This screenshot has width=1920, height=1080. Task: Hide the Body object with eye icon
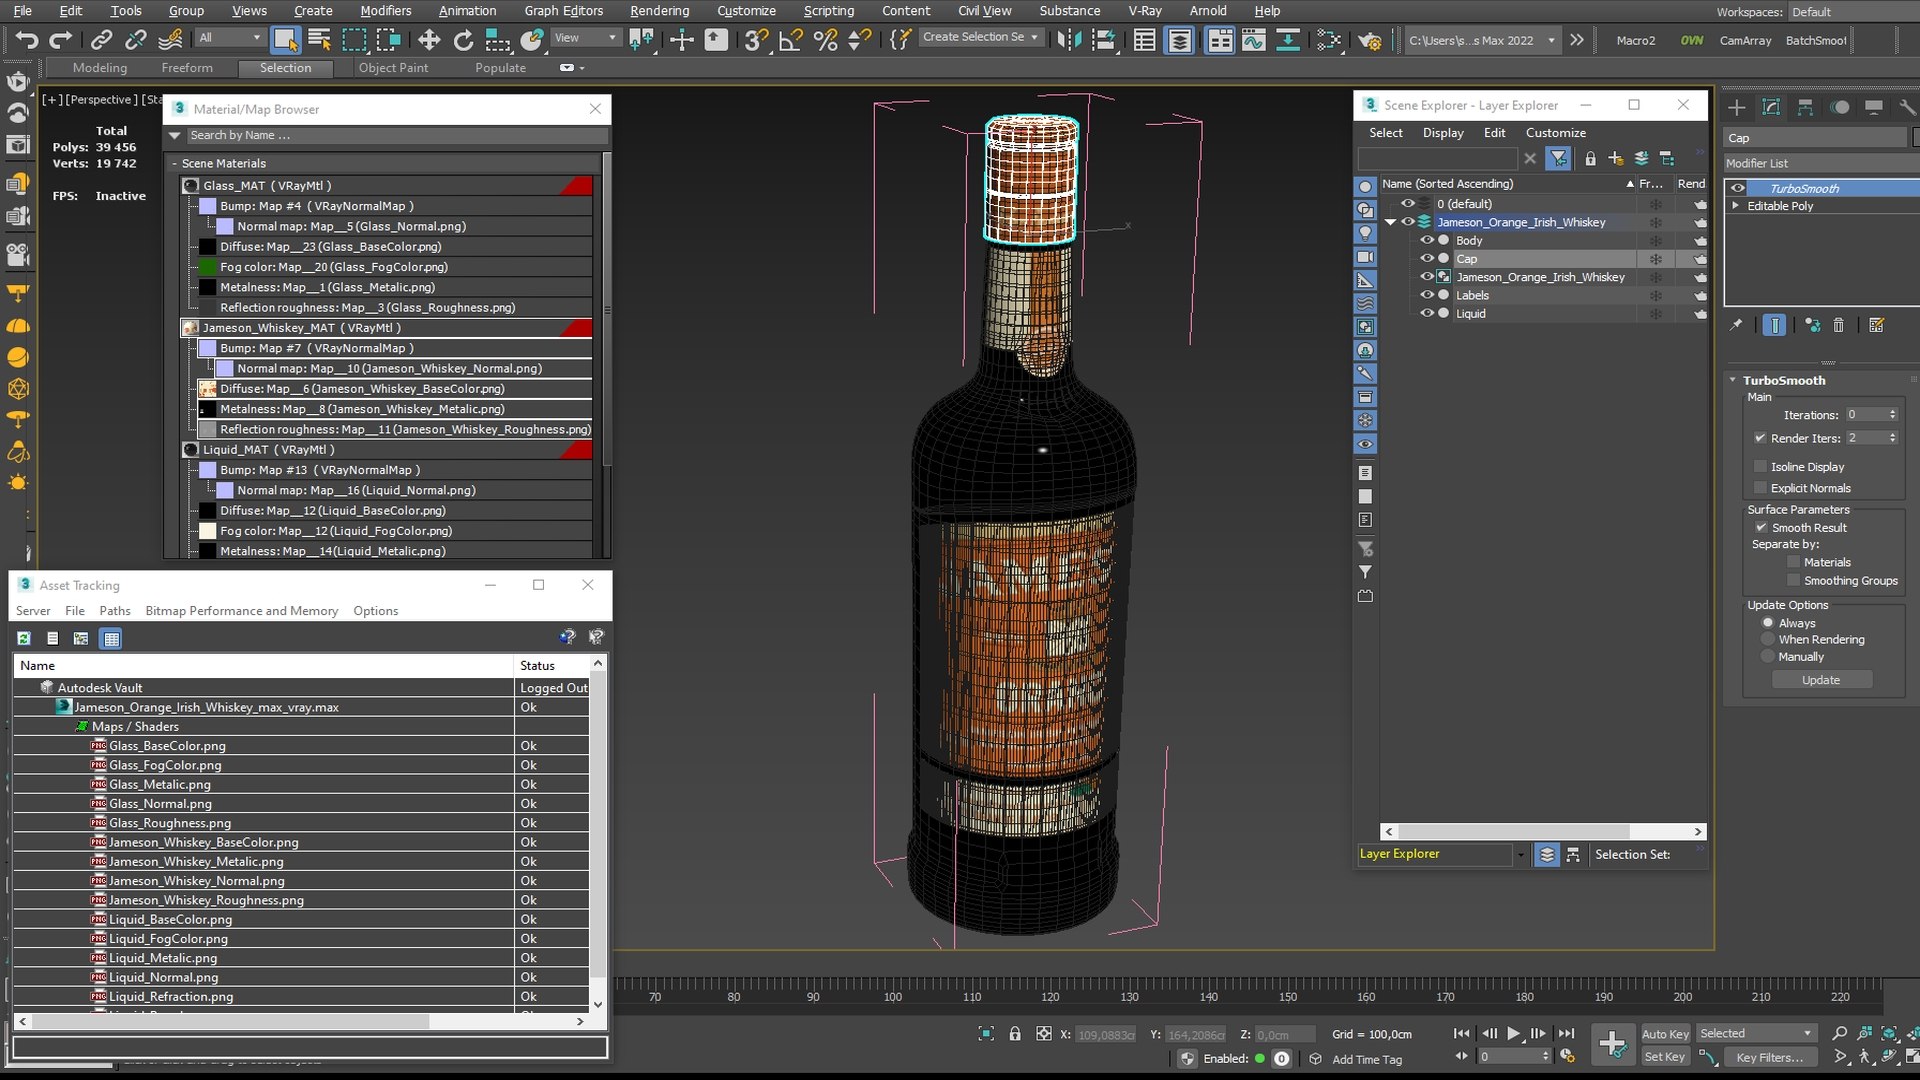[x=1427, y=240]
